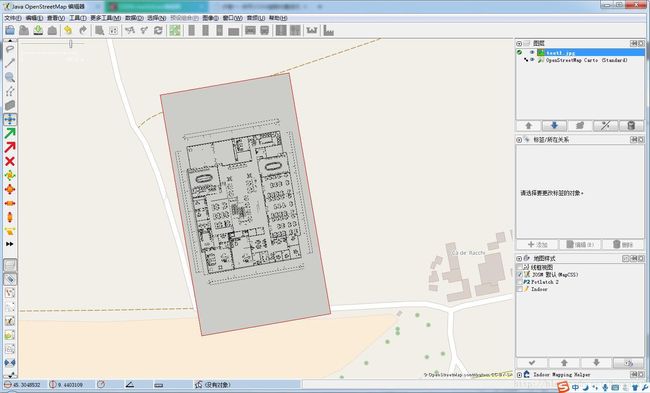Screen dimensions: 650x393
Task: Choose the magnifier zoom tool in left toolbar
Action: tap(10, 77)
